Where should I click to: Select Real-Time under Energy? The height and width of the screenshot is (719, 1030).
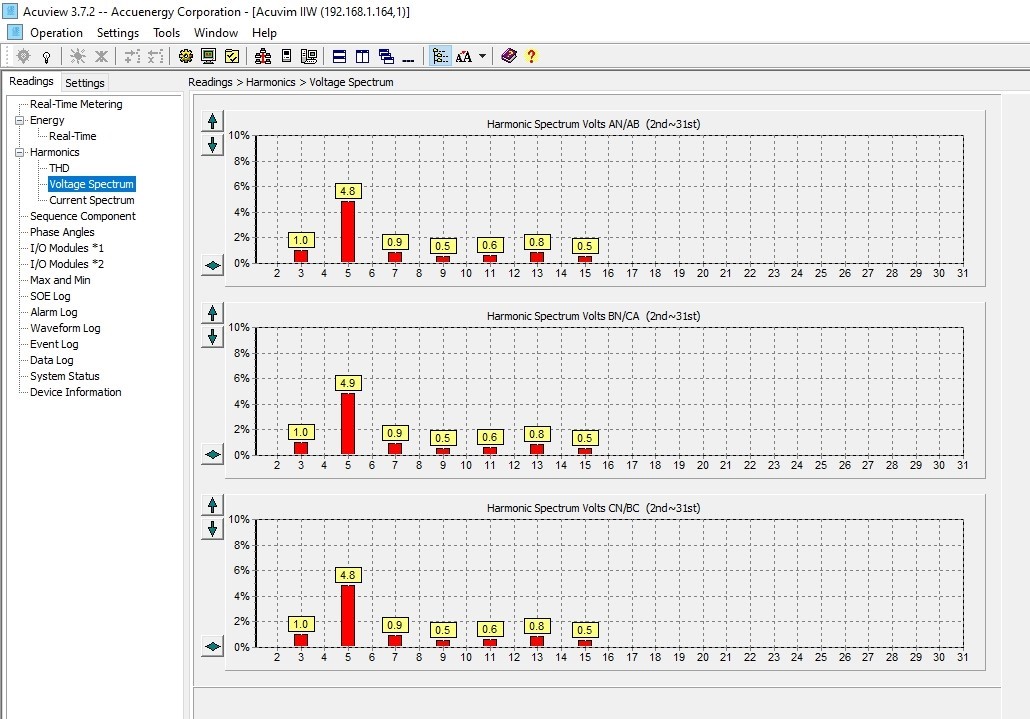coord(72,136)
